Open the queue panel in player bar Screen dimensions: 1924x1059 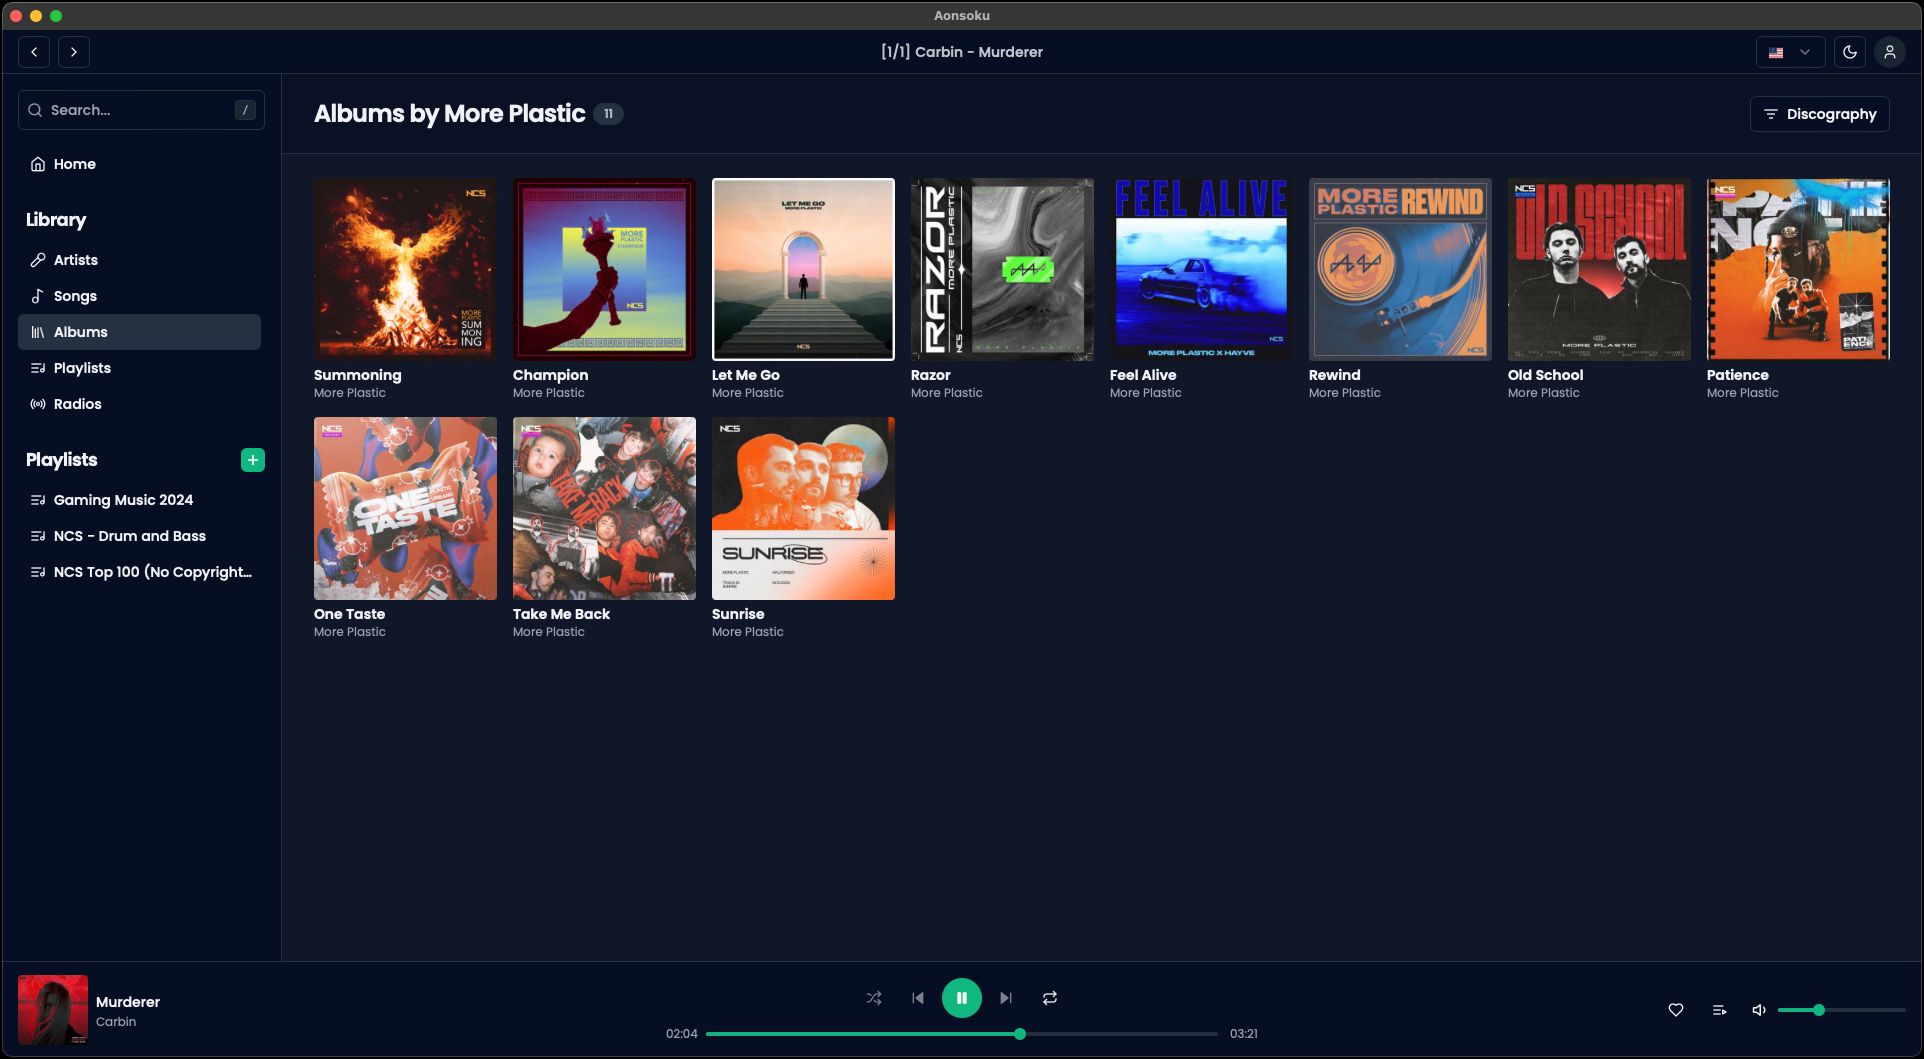[1719, 1010]
